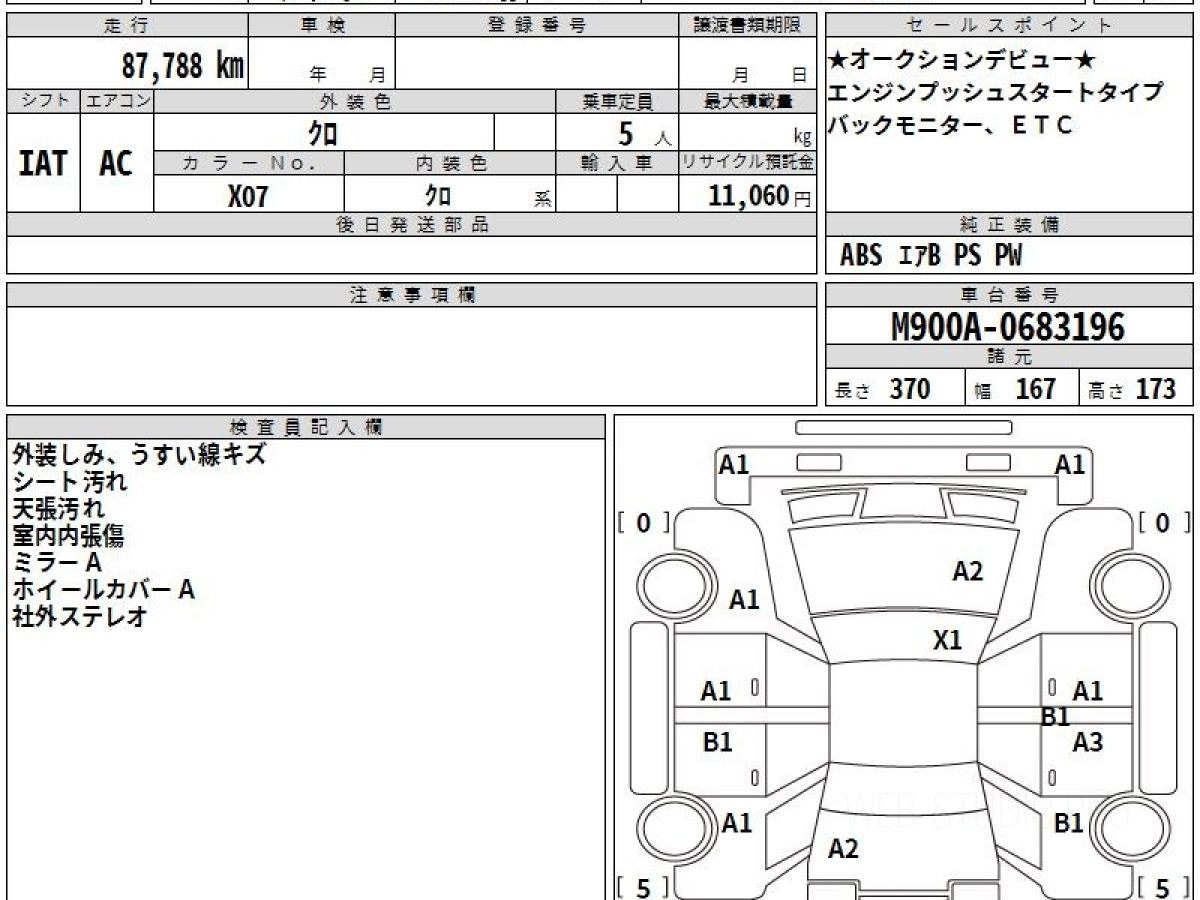Select the 検査員記入欄 header
This screenshot has height=900, width=1200.
306,427
